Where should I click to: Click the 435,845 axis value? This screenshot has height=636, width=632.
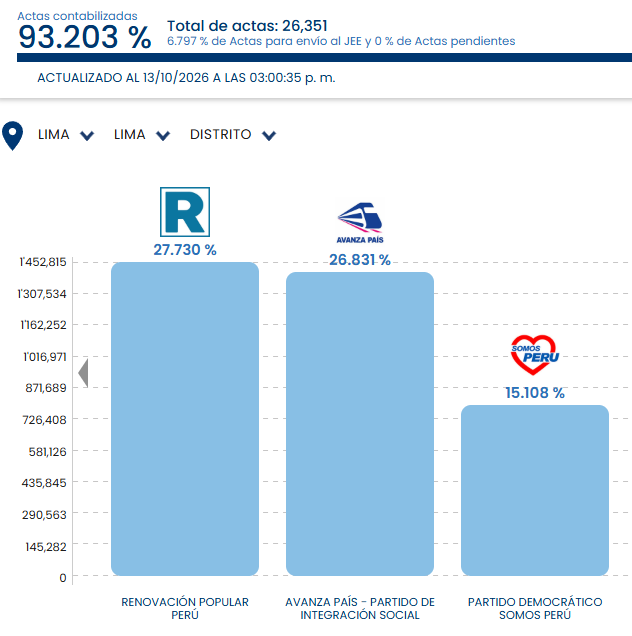point(44,483)
